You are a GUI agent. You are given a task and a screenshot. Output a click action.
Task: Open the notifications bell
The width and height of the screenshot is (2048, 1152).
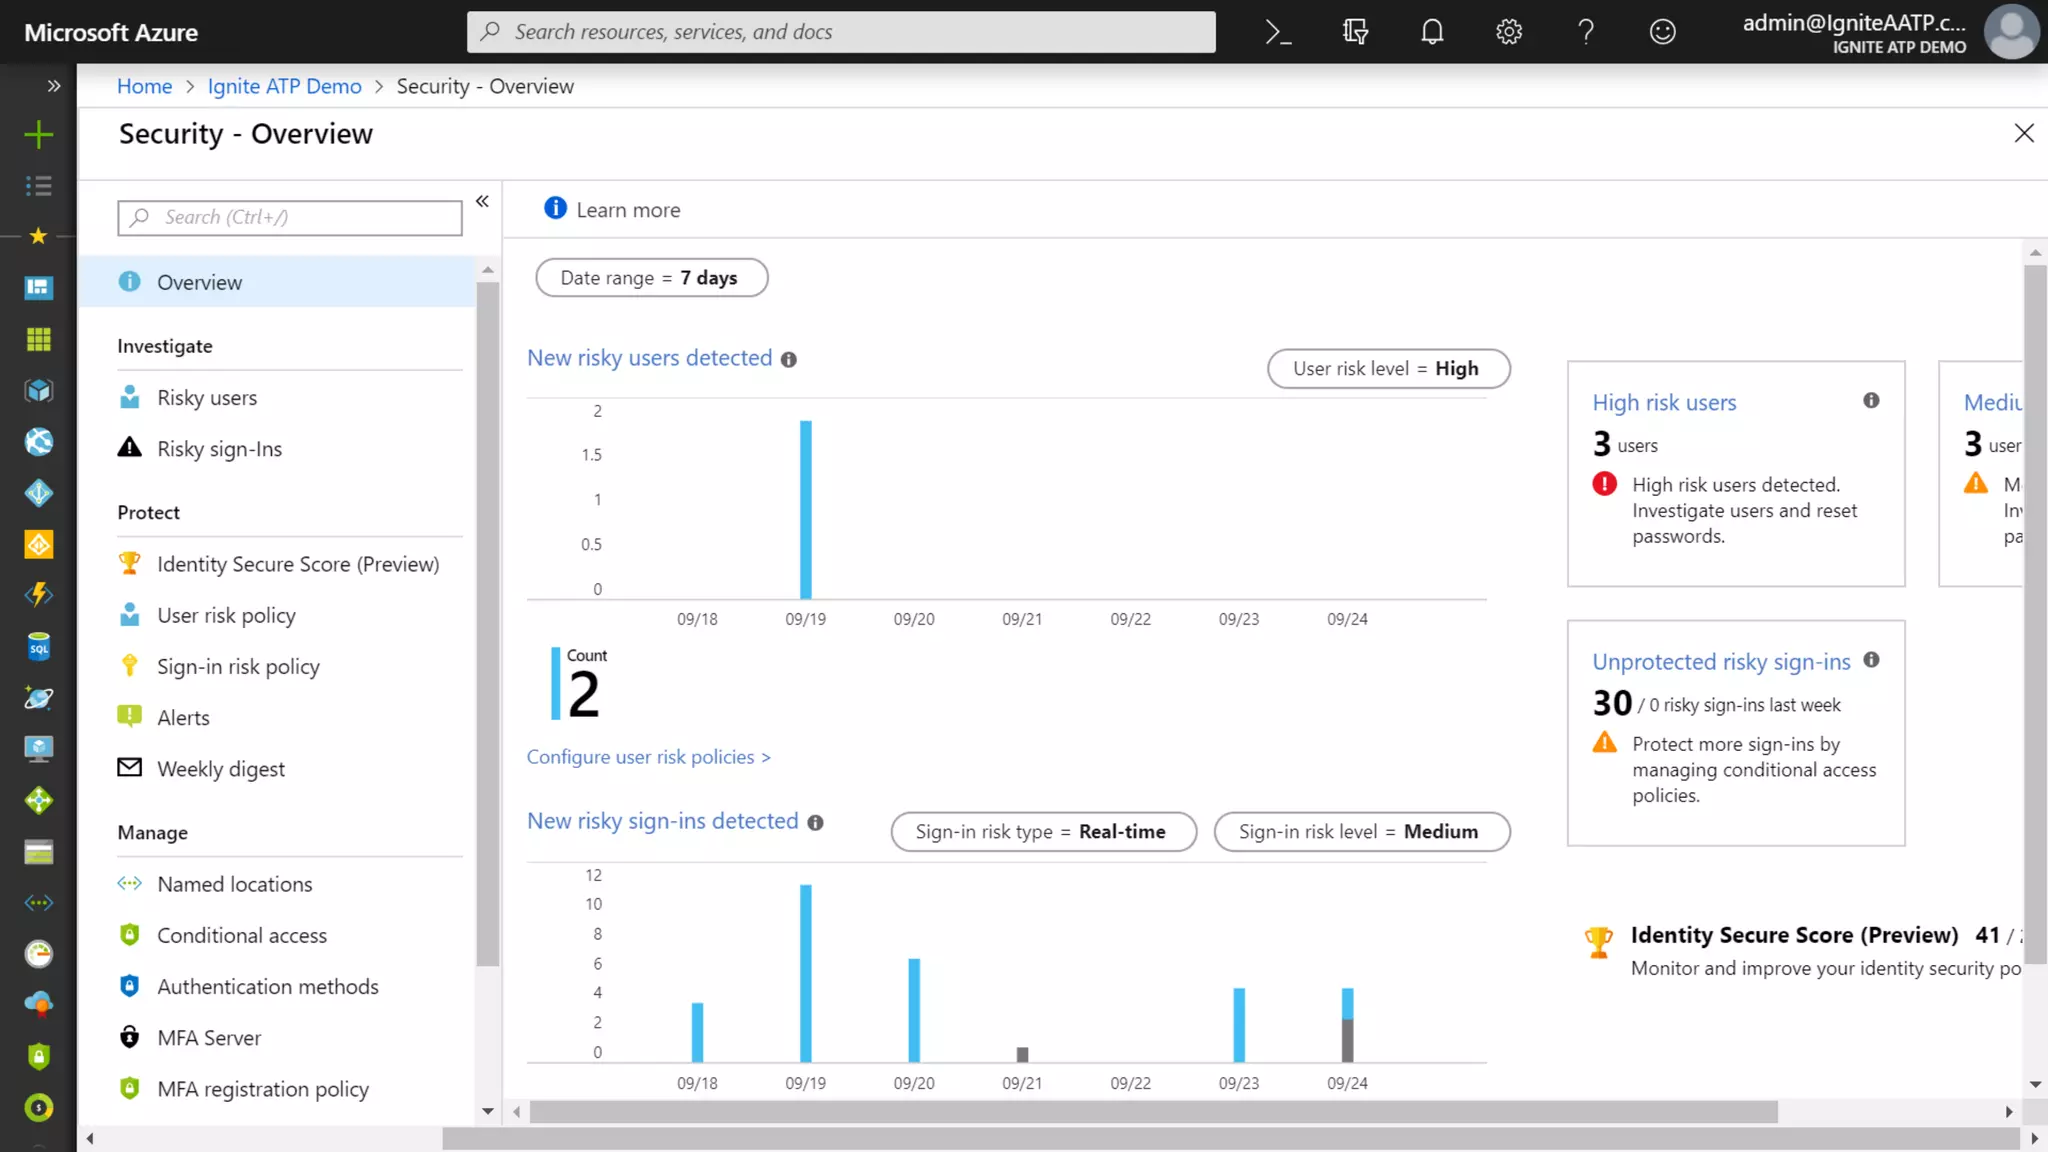(x=1432, y=32)
